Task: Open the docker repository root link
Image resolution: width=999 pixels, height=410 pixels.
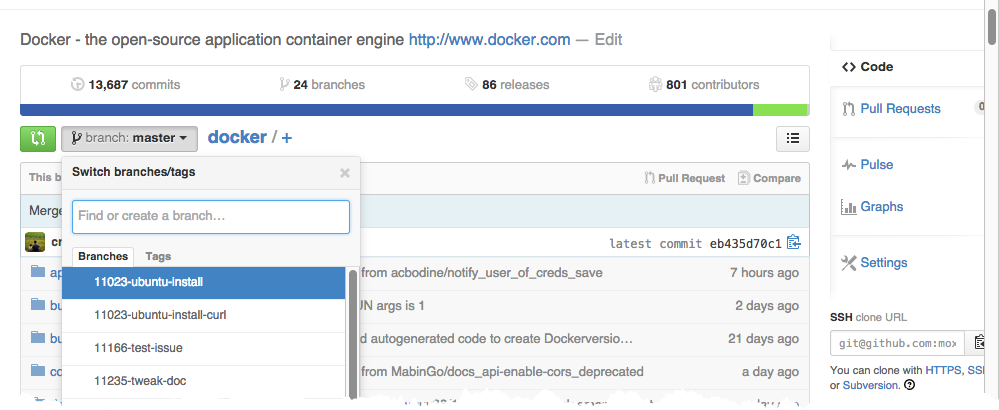Action: pyautogui.click(x=237, y=137)
